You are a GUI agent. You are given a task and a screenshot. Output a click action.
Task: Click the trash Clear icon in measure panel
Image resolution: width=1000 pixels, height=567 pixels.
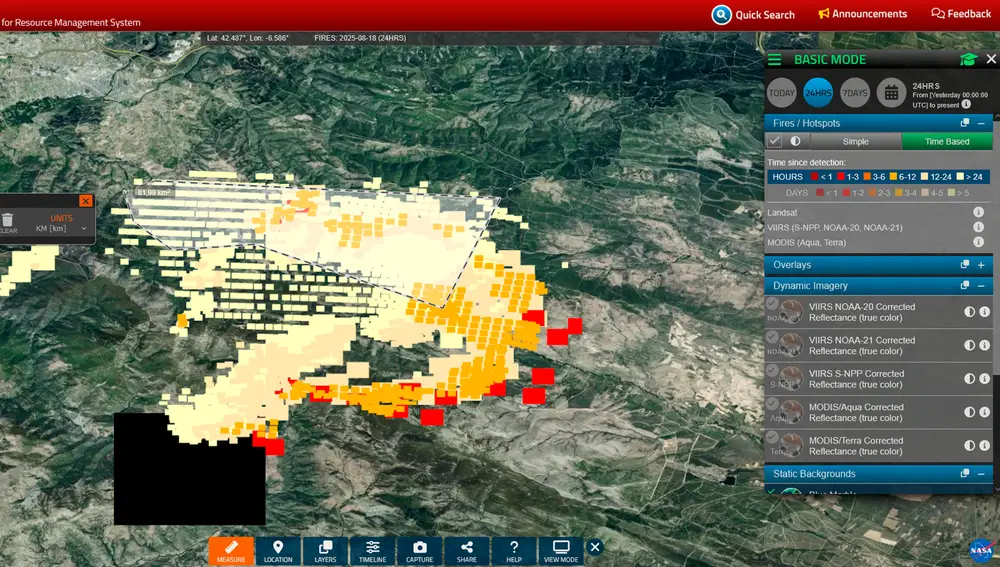[8, 220]
